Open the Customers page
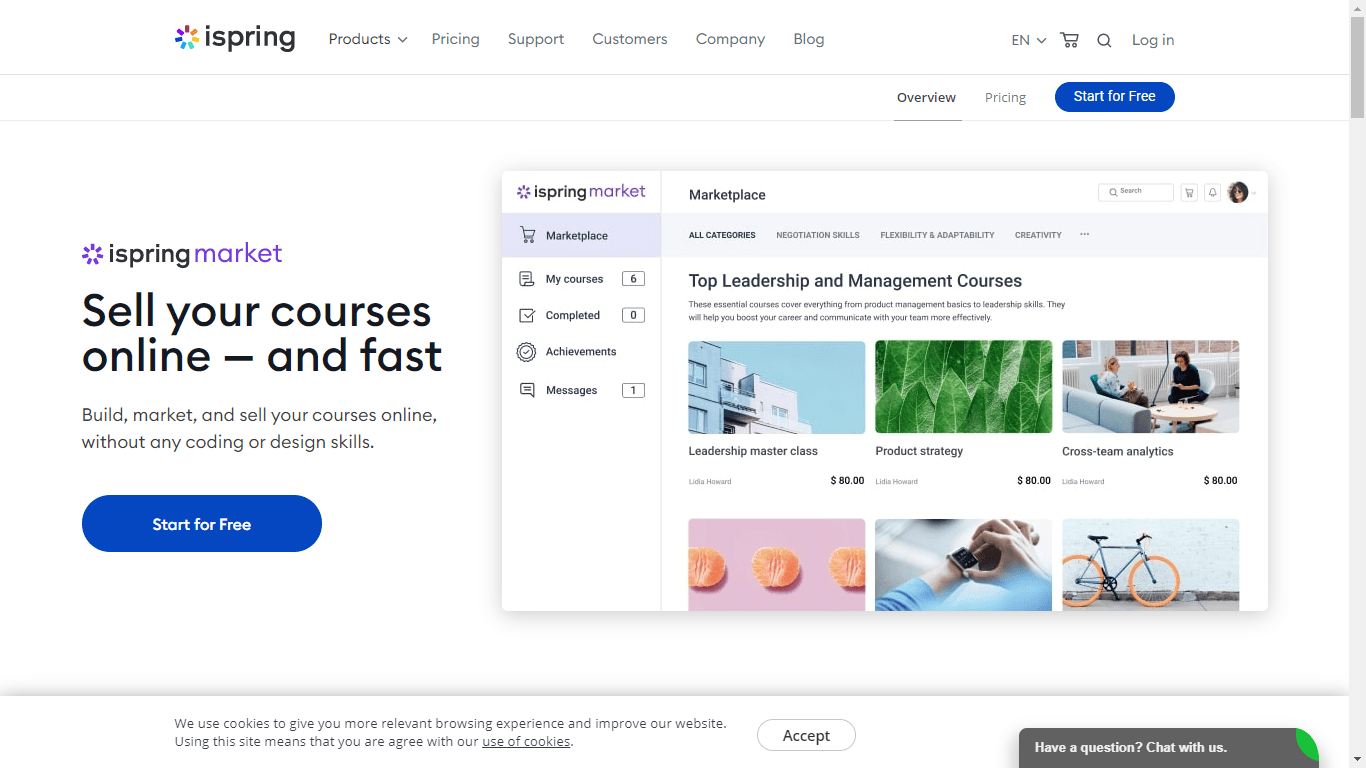Viewport: 1366px width, 768px height. [630, 39]
